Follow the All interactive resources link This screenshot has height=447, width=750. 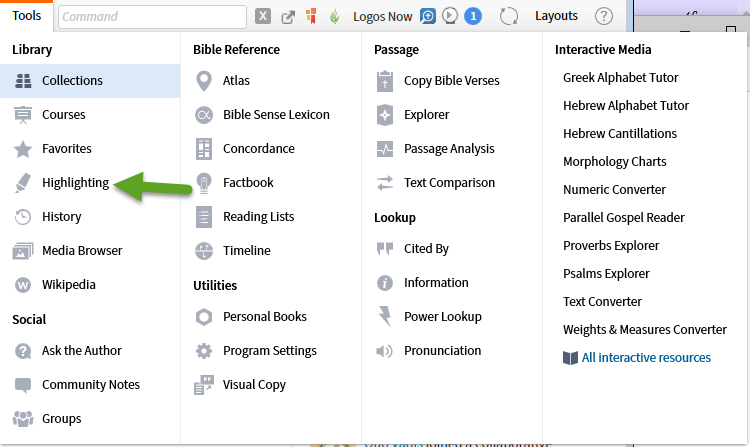(646, 358)
